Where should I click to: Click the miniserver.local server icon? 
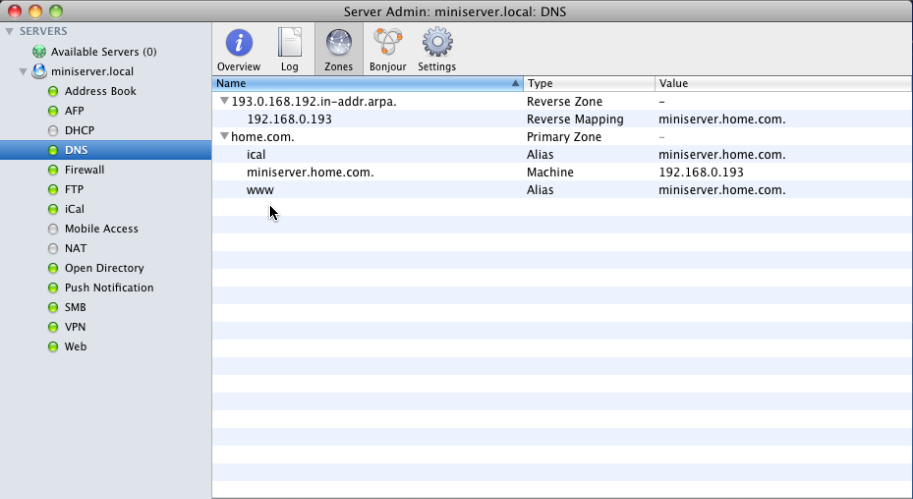tap(39, 71)
